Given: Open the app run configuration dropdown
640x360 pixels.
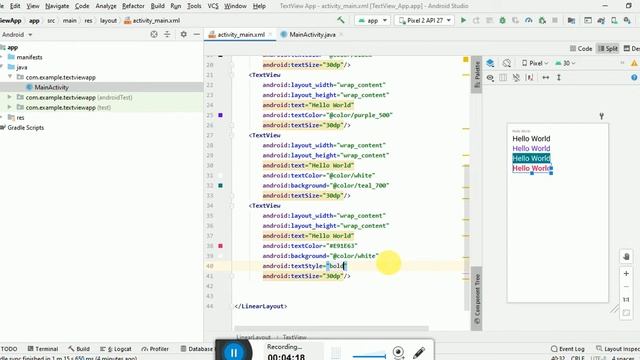Looking at the screenshot, I should [x=373, y=20].
